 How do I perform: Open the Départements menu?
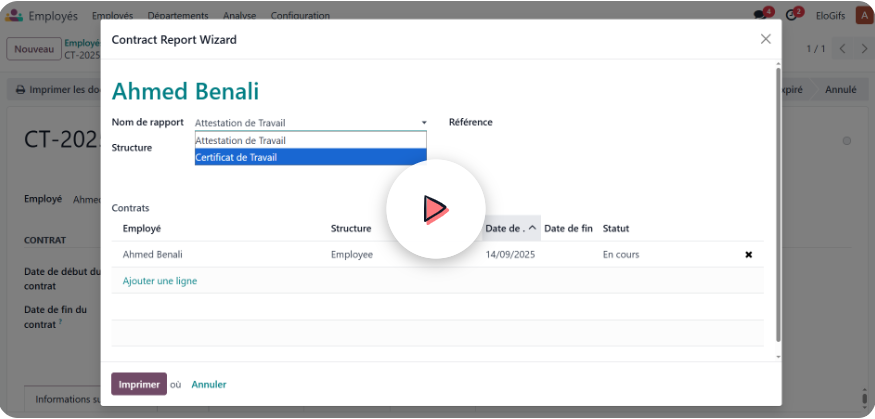click(x=177, y=16)
